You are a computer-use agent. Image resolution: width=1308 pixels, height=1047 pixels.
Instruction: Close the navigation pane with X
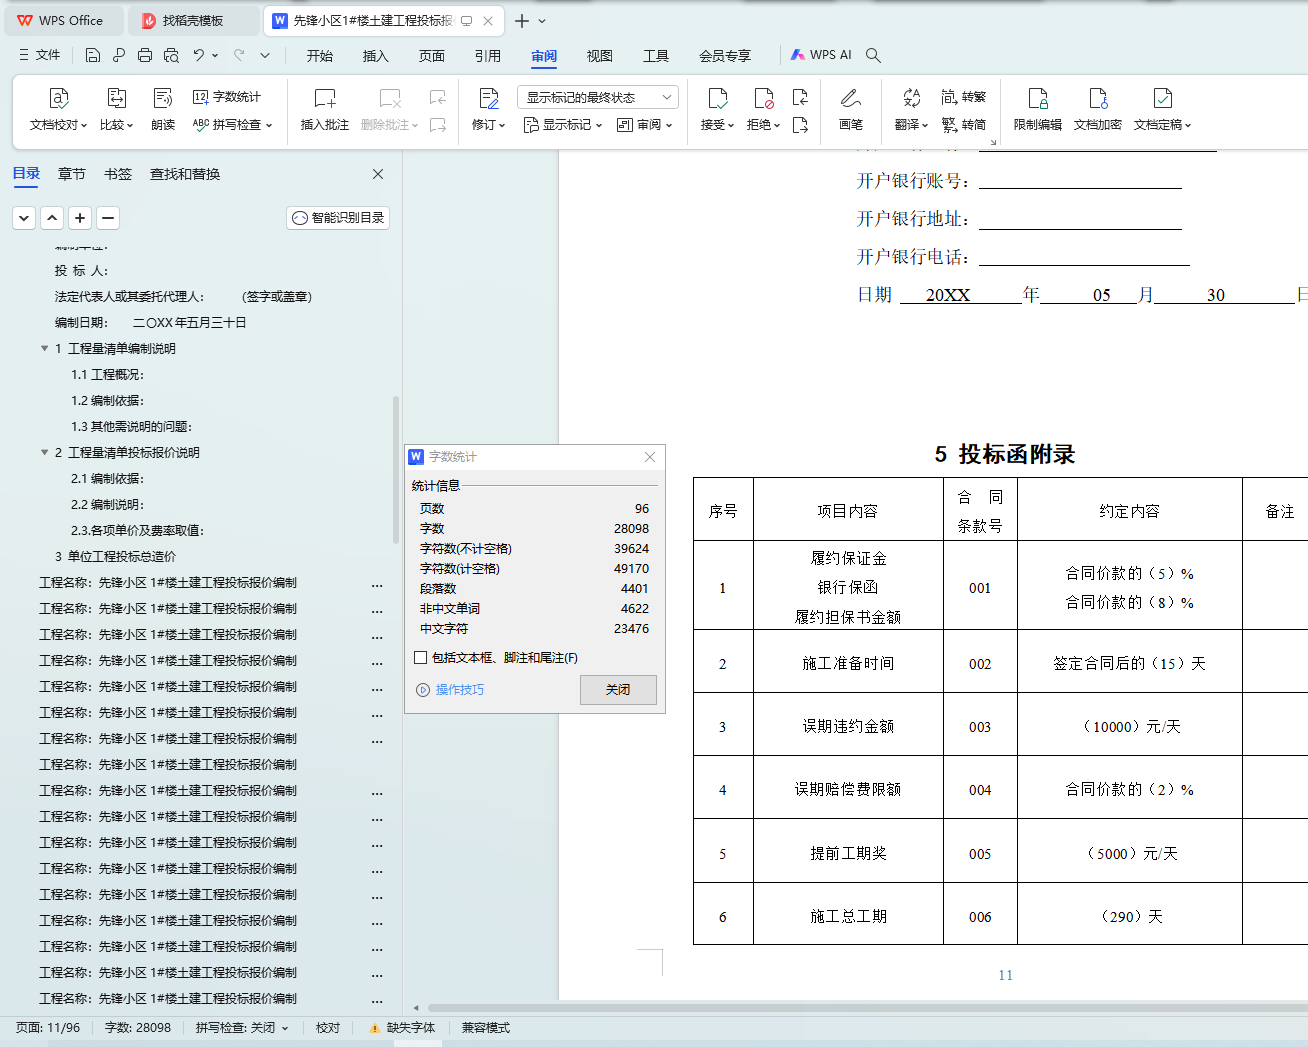point(378,174)
